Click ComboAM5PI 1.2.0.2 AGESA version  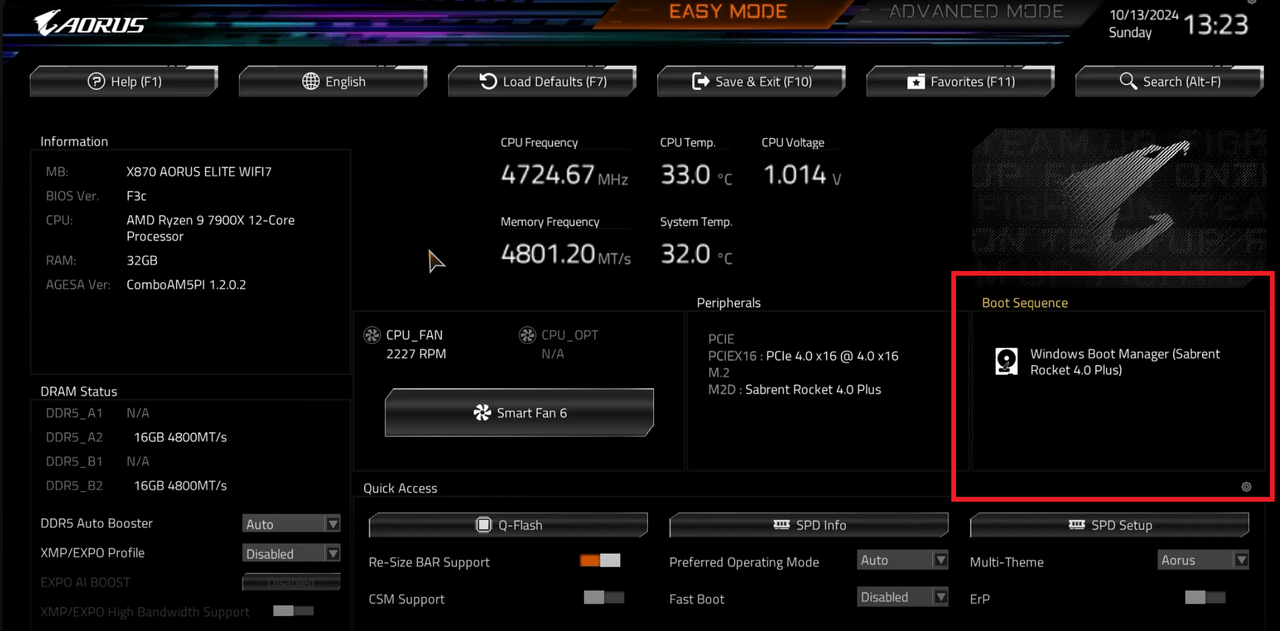[186, 285]
